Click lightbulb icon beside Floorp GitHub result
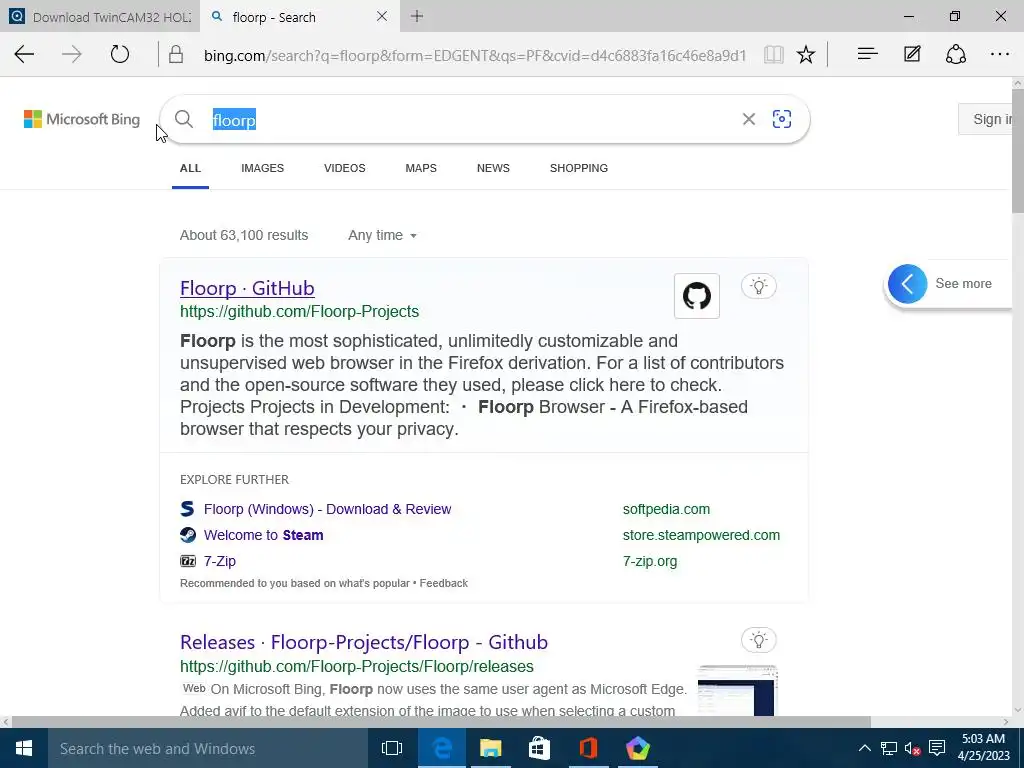This screenshot has height=768, width=1024. click(758, 286)
